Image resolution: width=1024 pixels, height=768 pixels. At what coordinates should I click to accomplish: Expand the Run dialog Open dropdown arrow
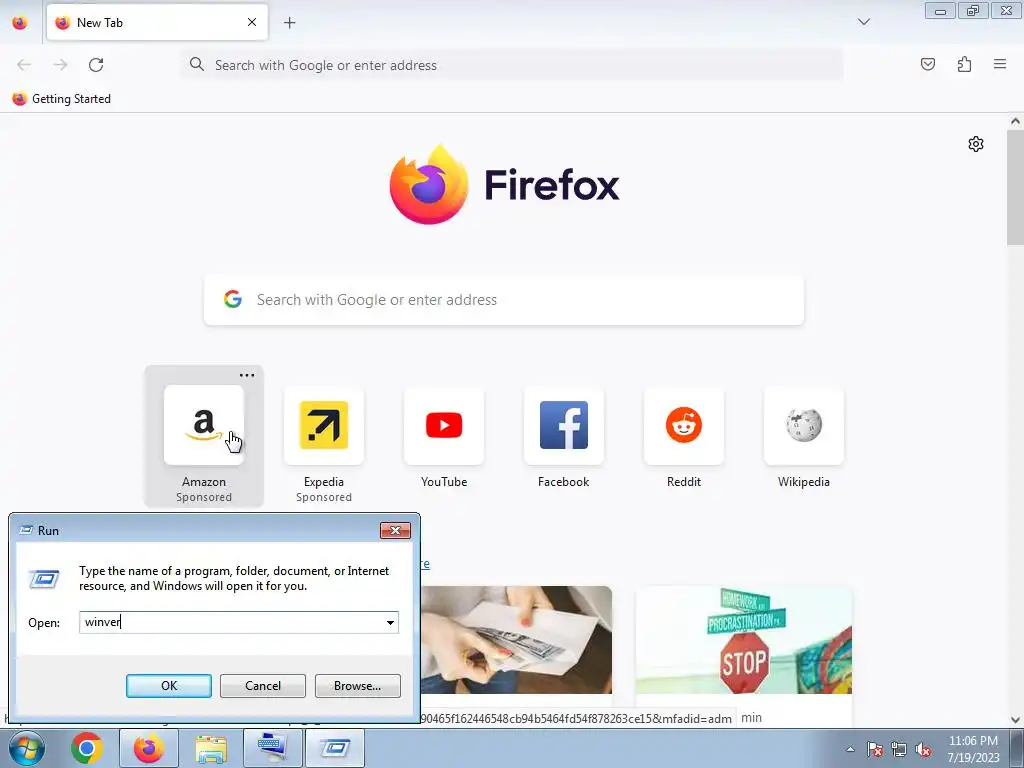pyautogui.click(x=391, y=622)
